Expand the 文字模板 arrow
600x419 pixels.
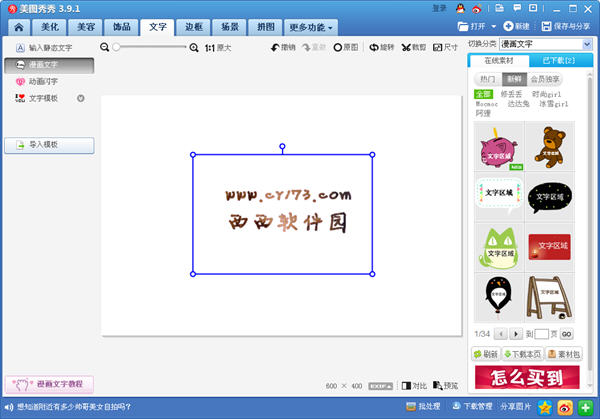80,98
